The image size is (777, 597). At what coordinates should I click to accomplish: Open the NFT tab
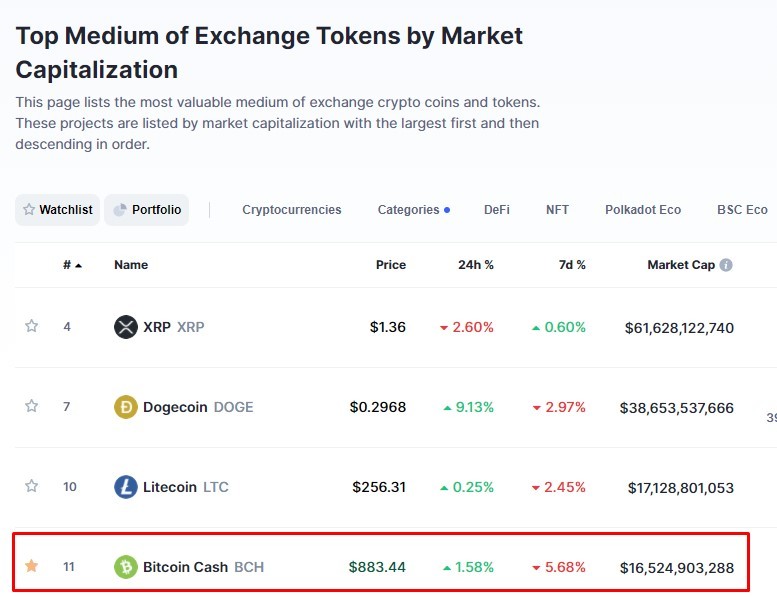(557, 210)
